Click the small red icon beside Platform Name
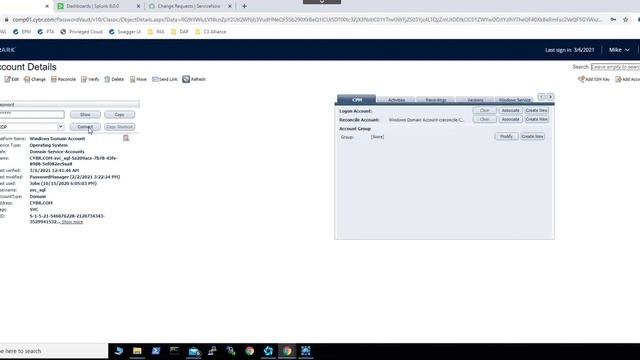 coord(126,138)
